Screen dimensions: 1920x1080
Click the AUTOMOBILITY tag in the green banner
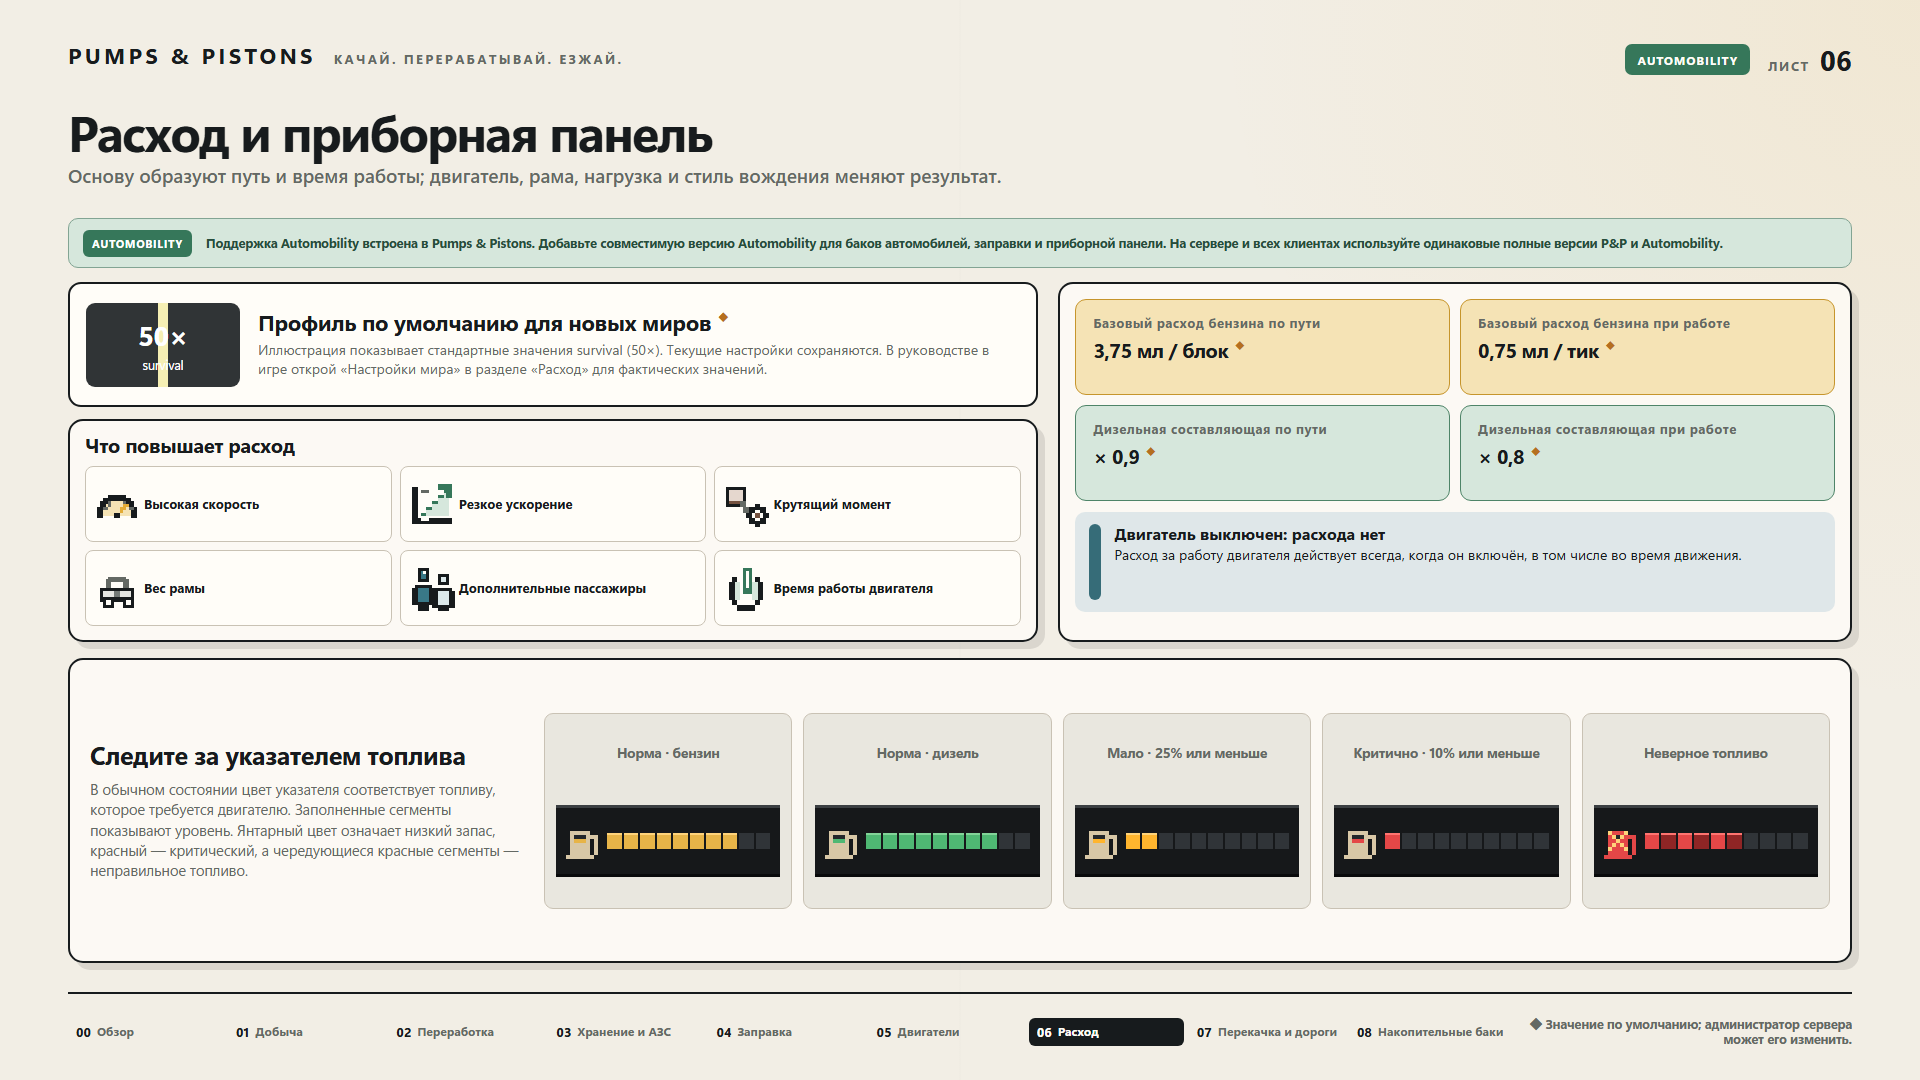click(x=137, y=244)
